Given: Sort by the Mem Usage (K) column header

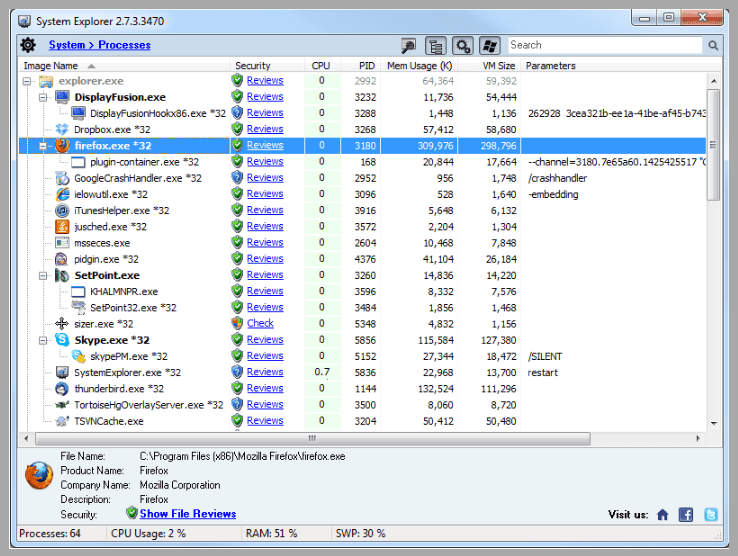Looking at the screenshot, I should click(x=419, y=66).
